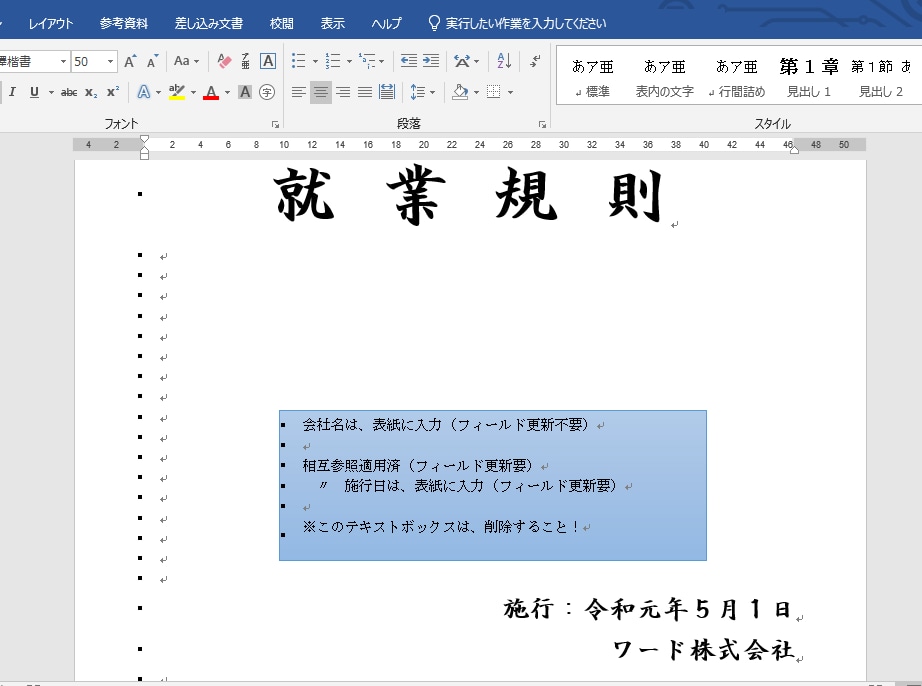Apply the red font color swatch
The image size is (922, 686).
pyautogui.click(x=211, y=93)
